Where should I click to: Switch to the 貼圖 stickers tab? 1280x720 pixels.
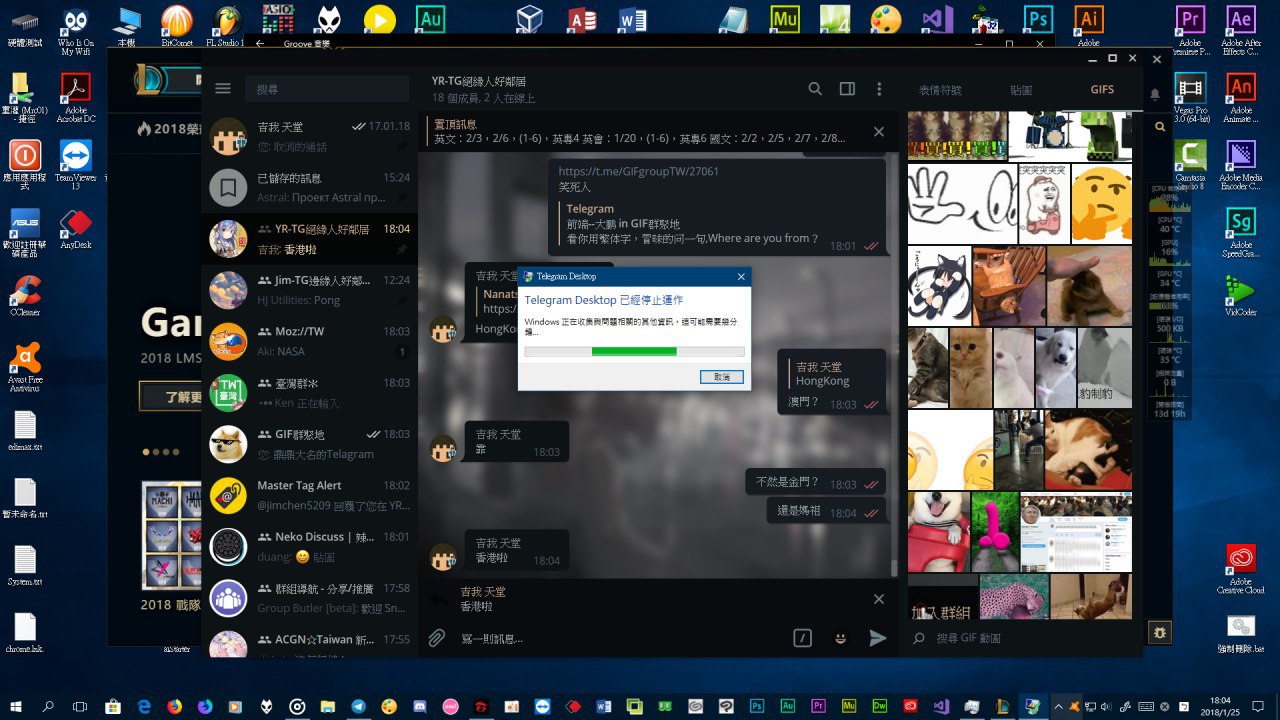pyautogui.click(x=1021, y=90)
